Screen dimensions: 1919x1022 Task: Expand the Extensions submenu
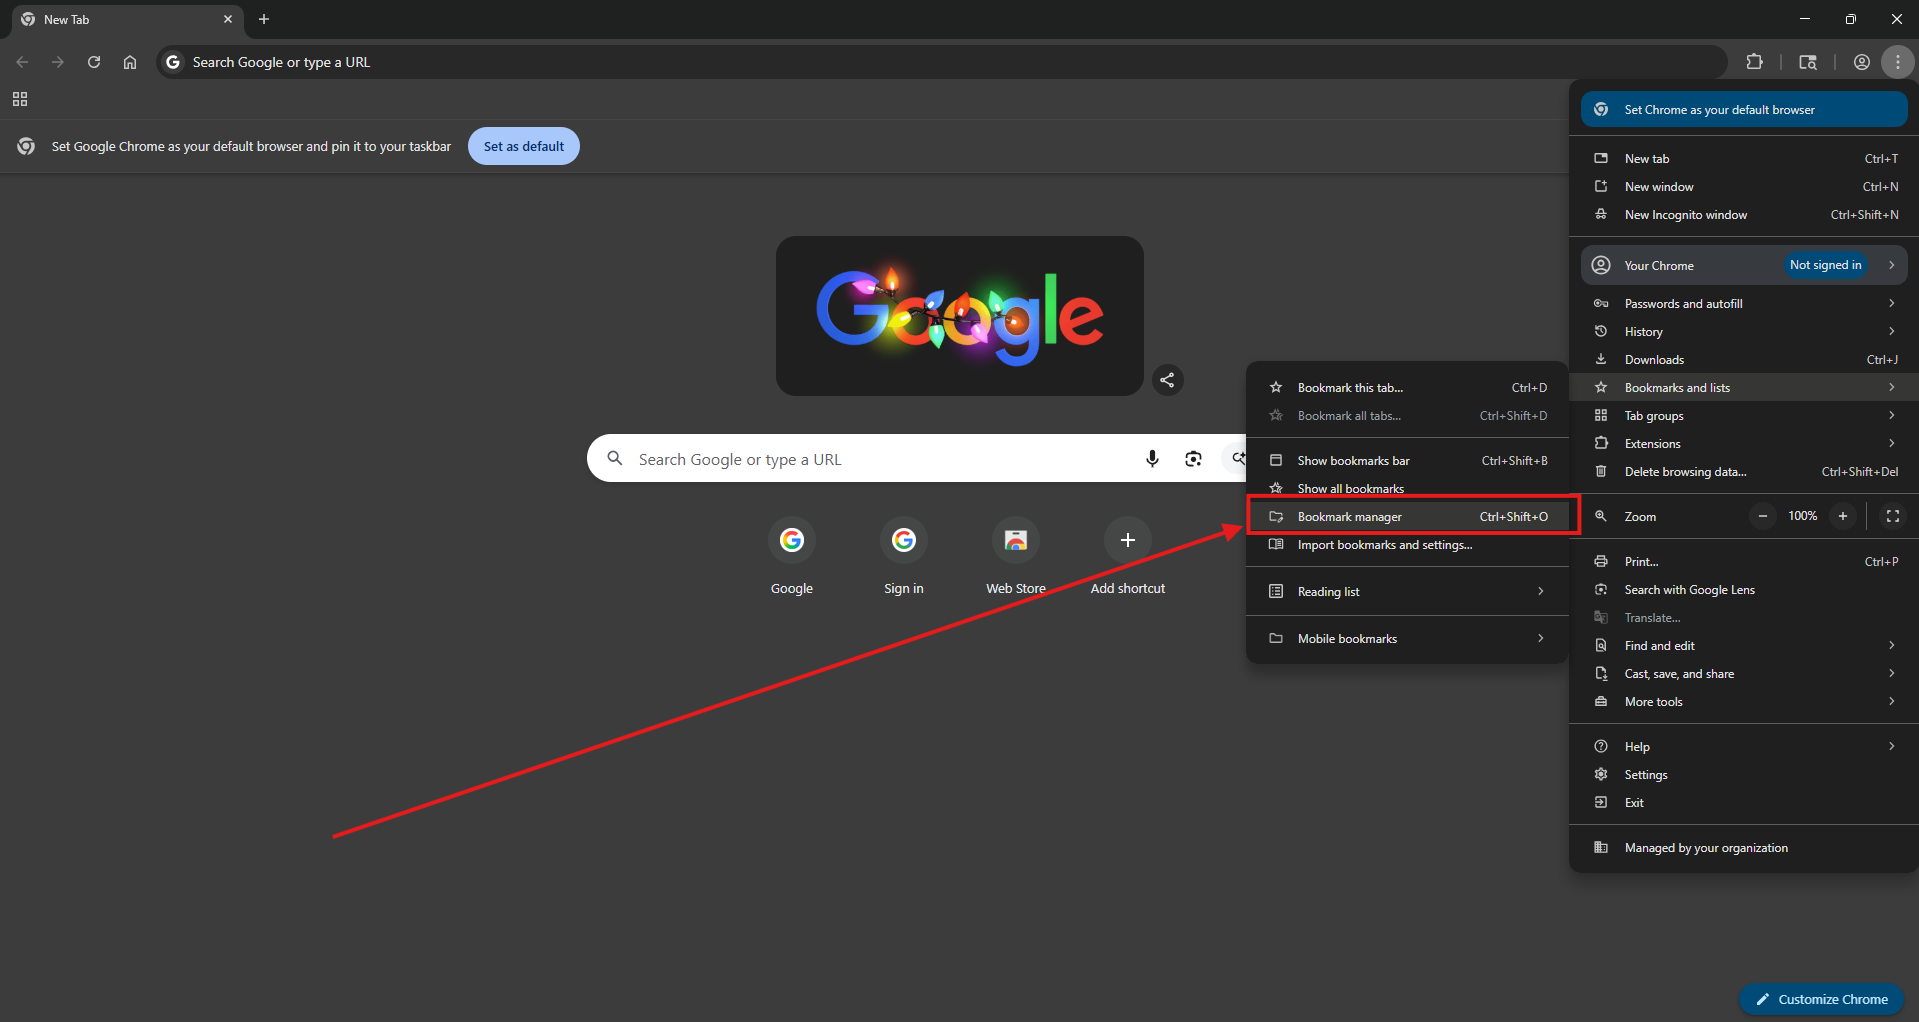pos(1744,443)
